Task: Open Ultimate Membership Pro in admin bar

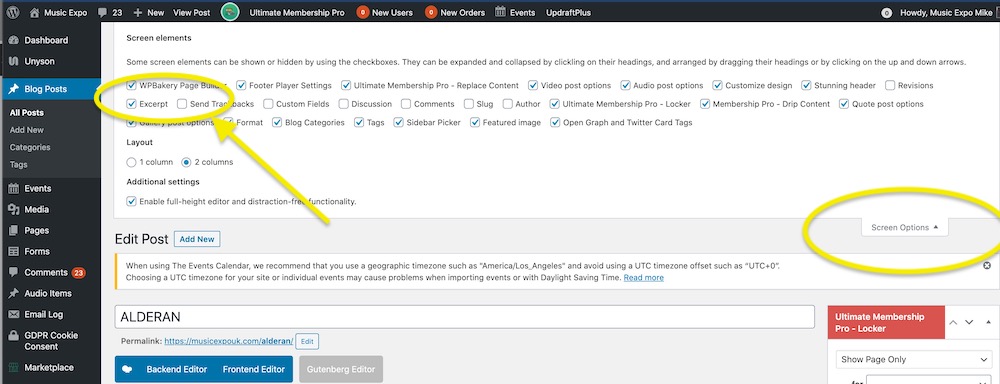Action: pos(297,12)
